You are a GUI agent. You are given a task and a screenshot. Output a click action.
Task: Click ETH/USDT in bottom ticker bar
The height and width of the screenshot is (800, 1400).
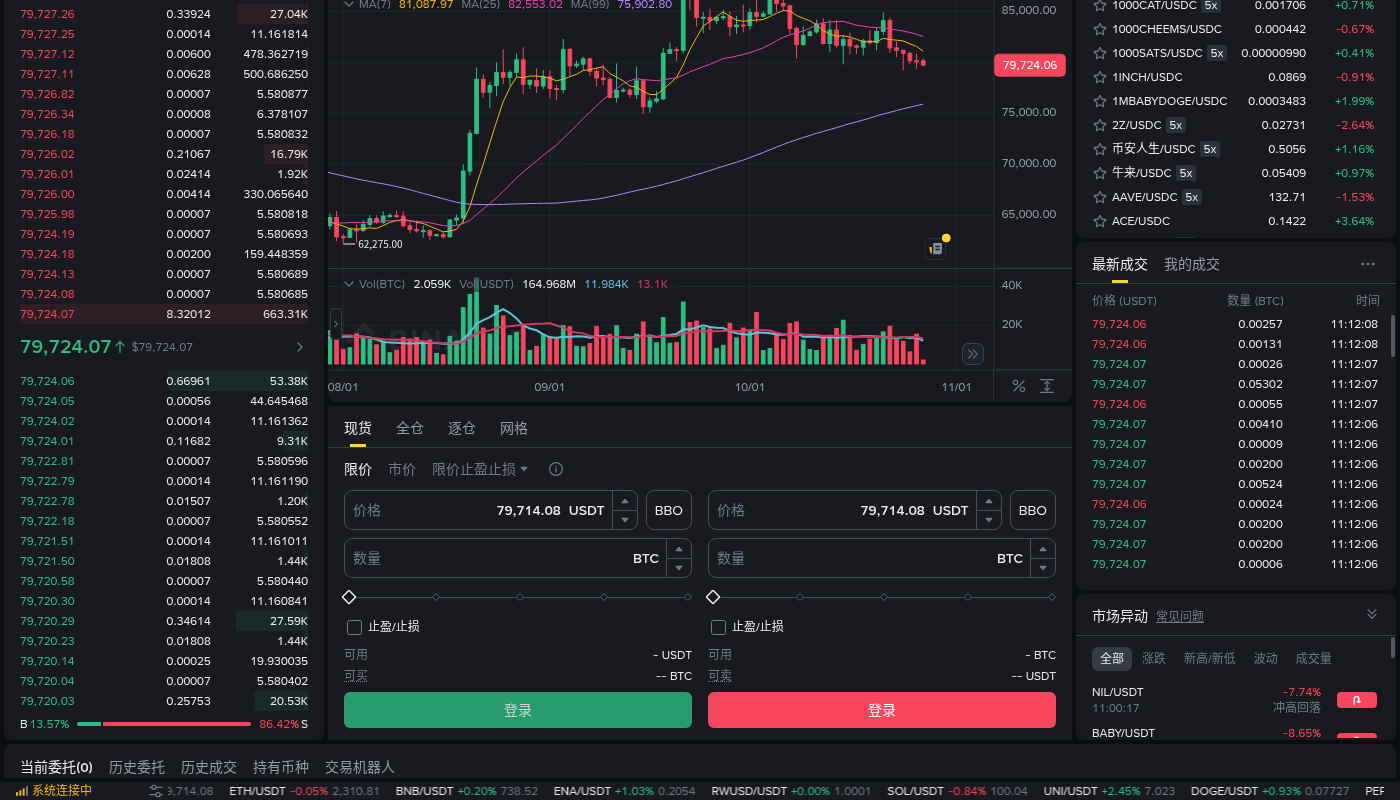tap(259, 791)
